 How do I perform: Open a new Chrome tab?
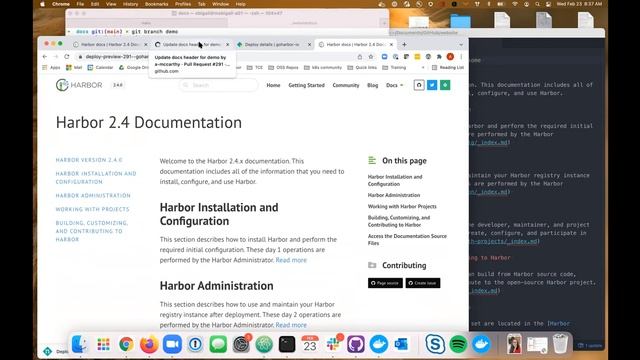click(x=404, y=44)
